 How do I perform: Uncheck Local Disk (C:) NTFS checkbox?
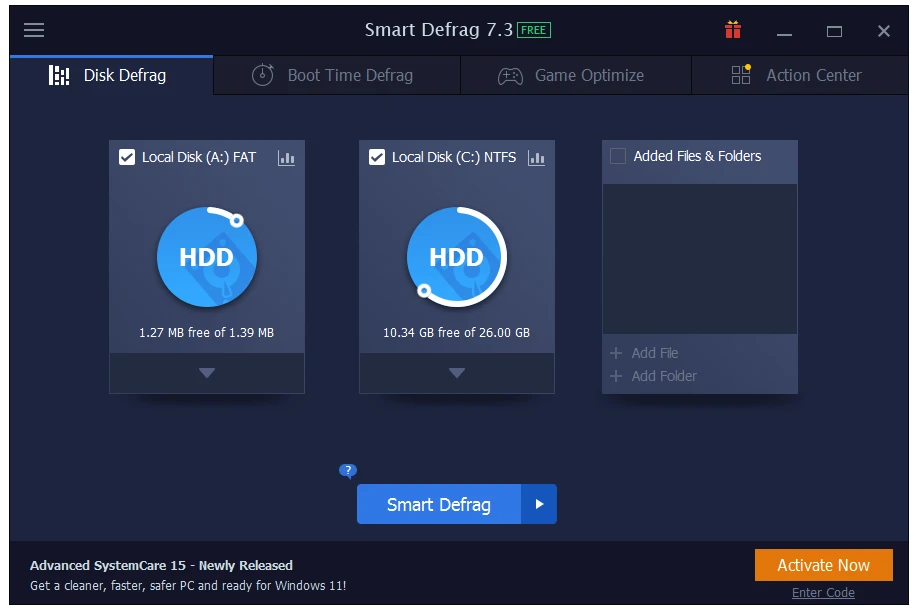click(377, 157)
